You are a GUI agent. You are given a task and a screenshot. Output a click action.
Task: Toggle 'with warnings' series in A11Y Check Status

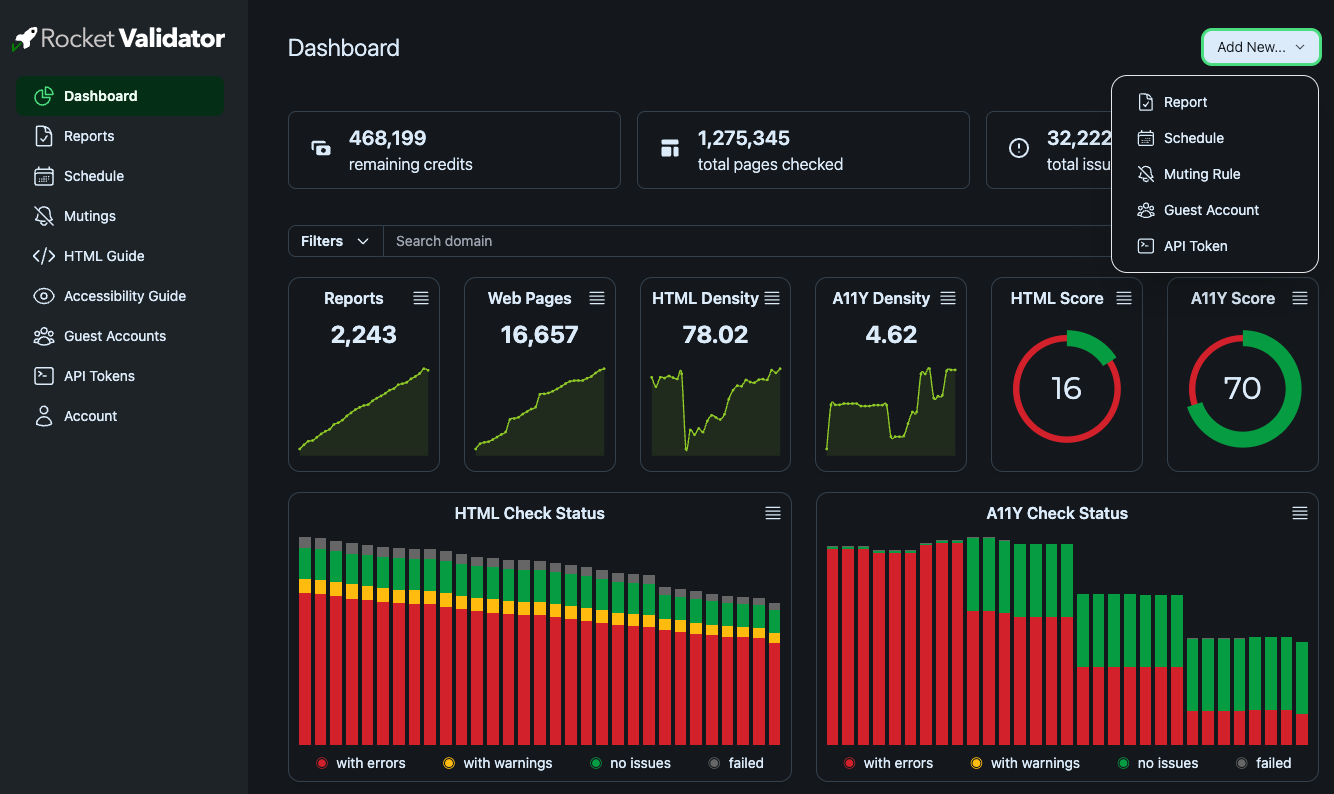point(1025,763)
